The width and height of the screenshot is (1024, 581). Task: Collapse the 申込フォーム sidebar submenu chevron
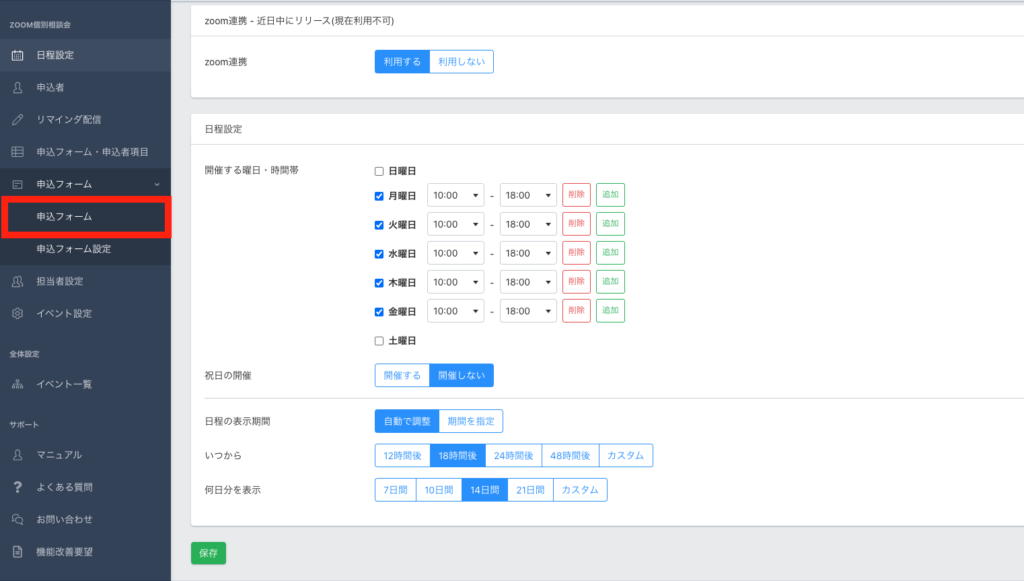click(156, 184)
